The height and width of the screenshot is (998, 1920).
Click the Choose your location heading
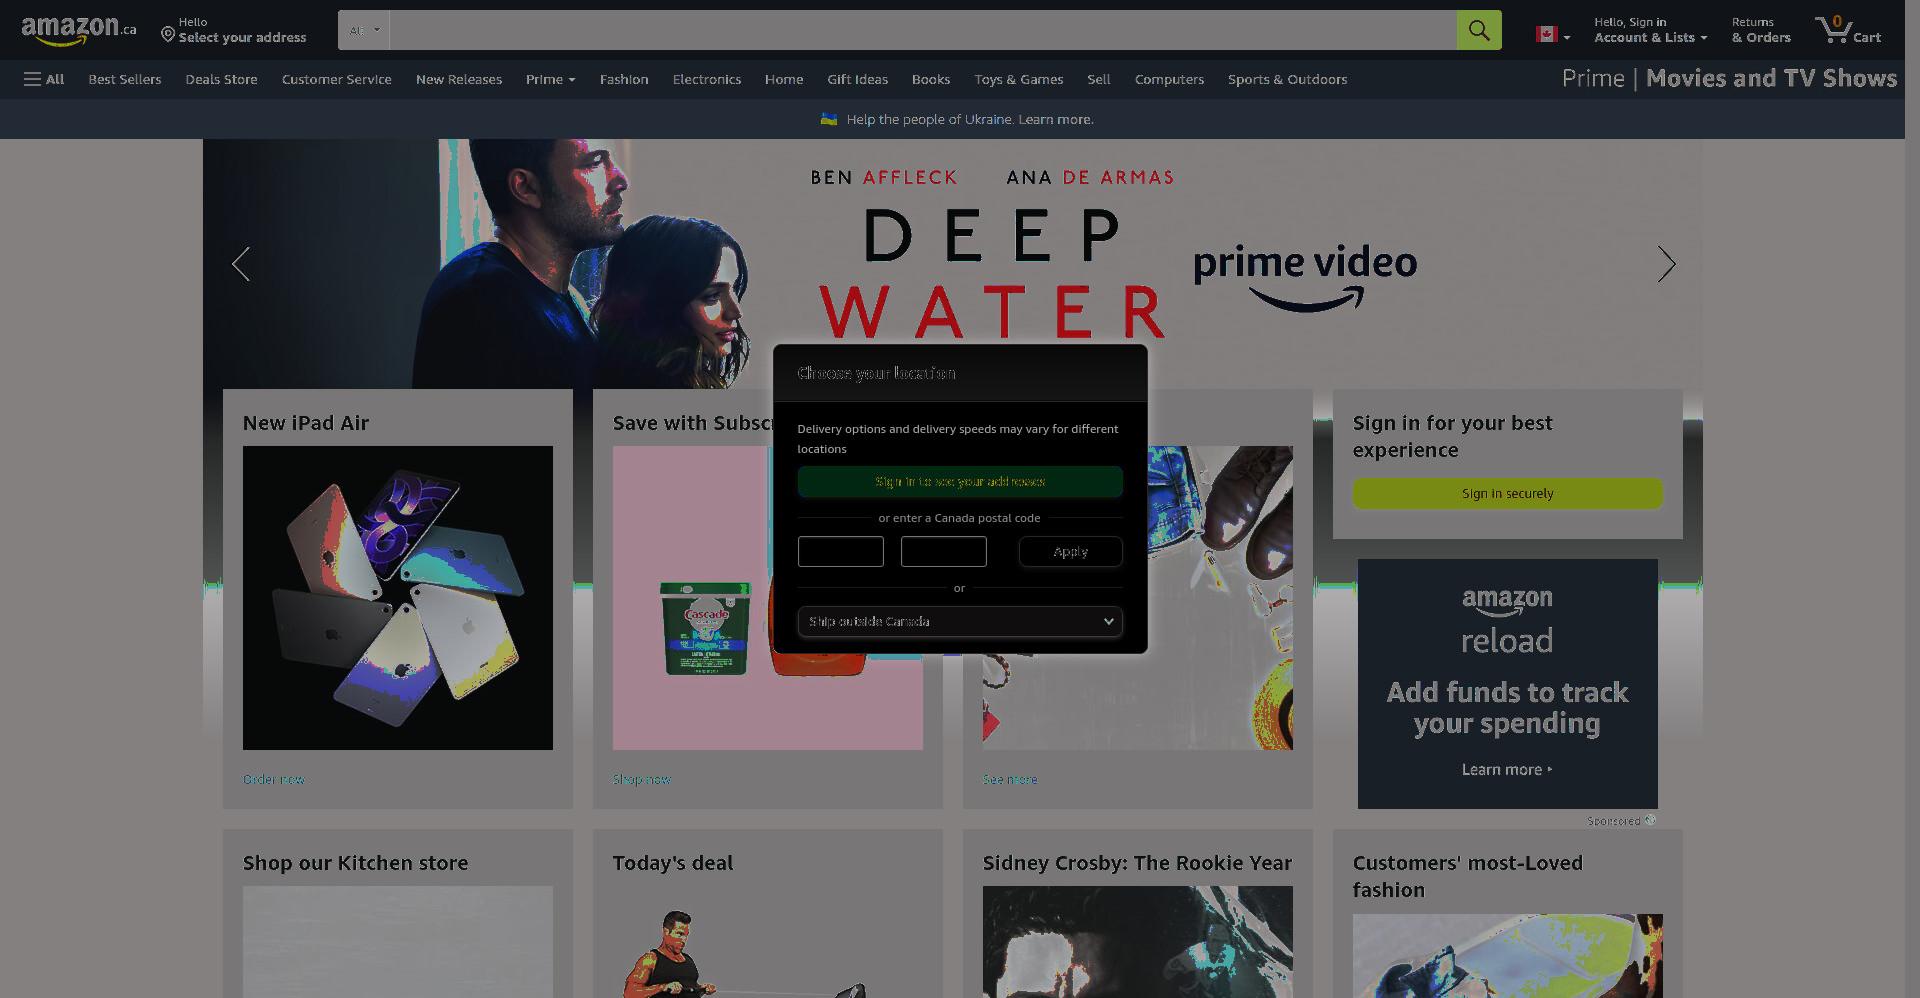(x=876, y=373)
